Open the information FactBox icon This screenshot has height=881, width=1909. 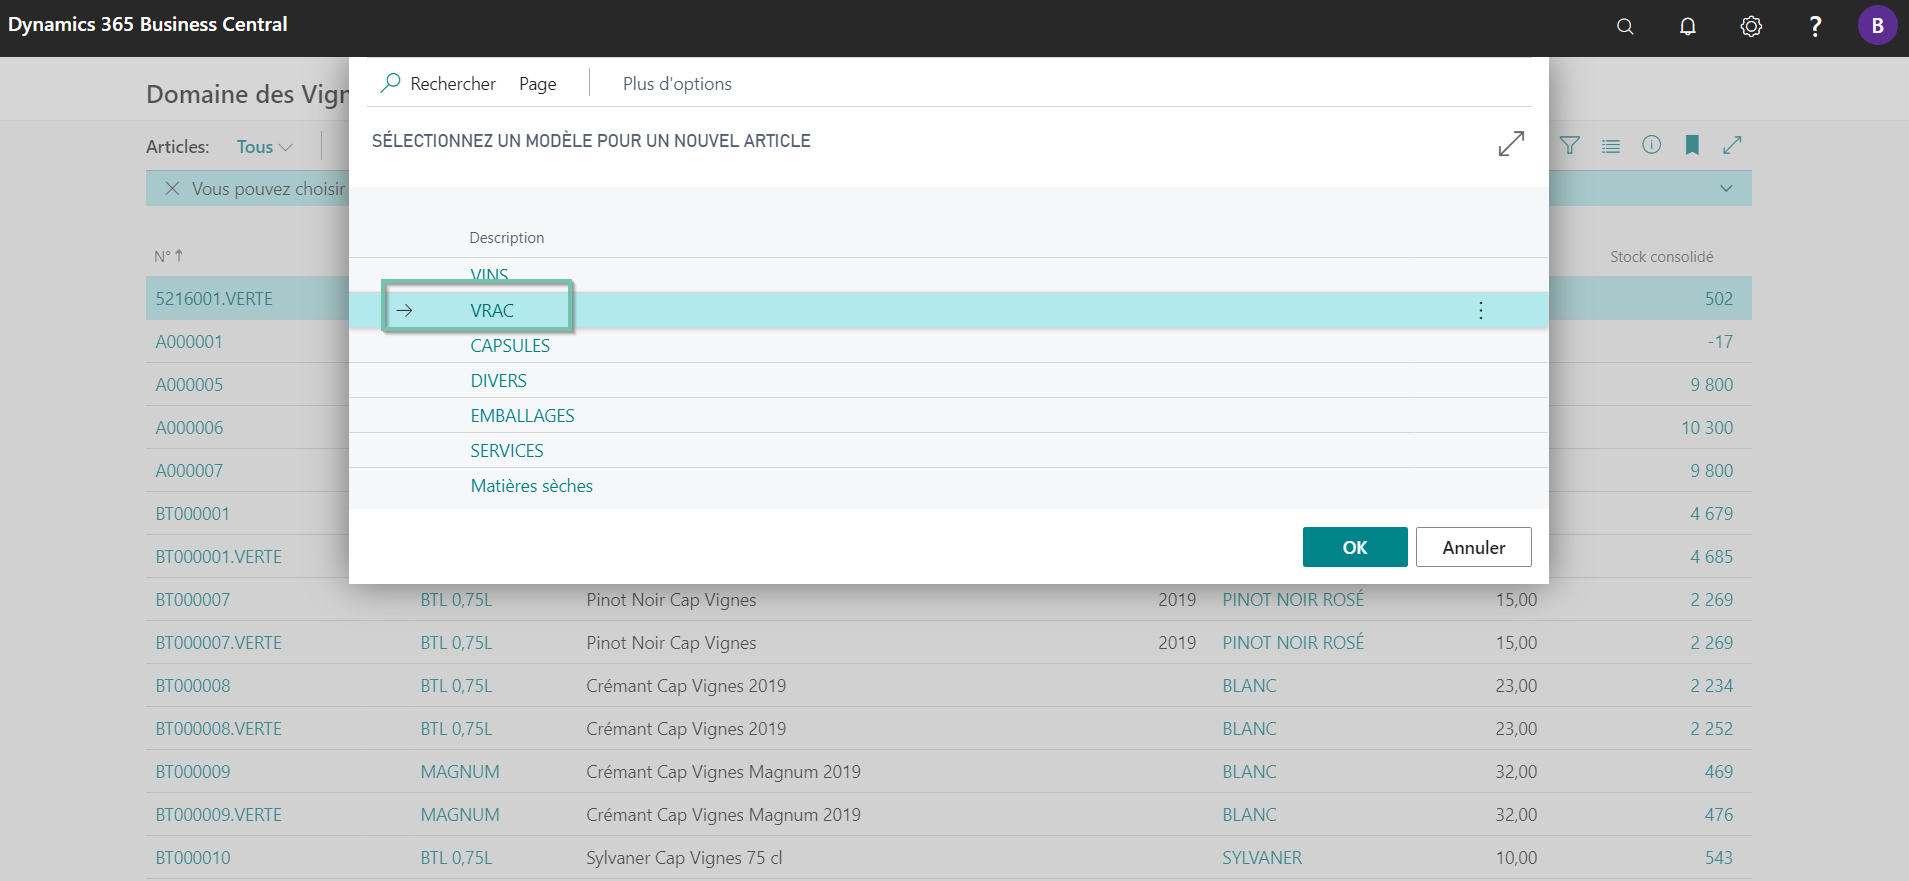(x=1652, y=145)
